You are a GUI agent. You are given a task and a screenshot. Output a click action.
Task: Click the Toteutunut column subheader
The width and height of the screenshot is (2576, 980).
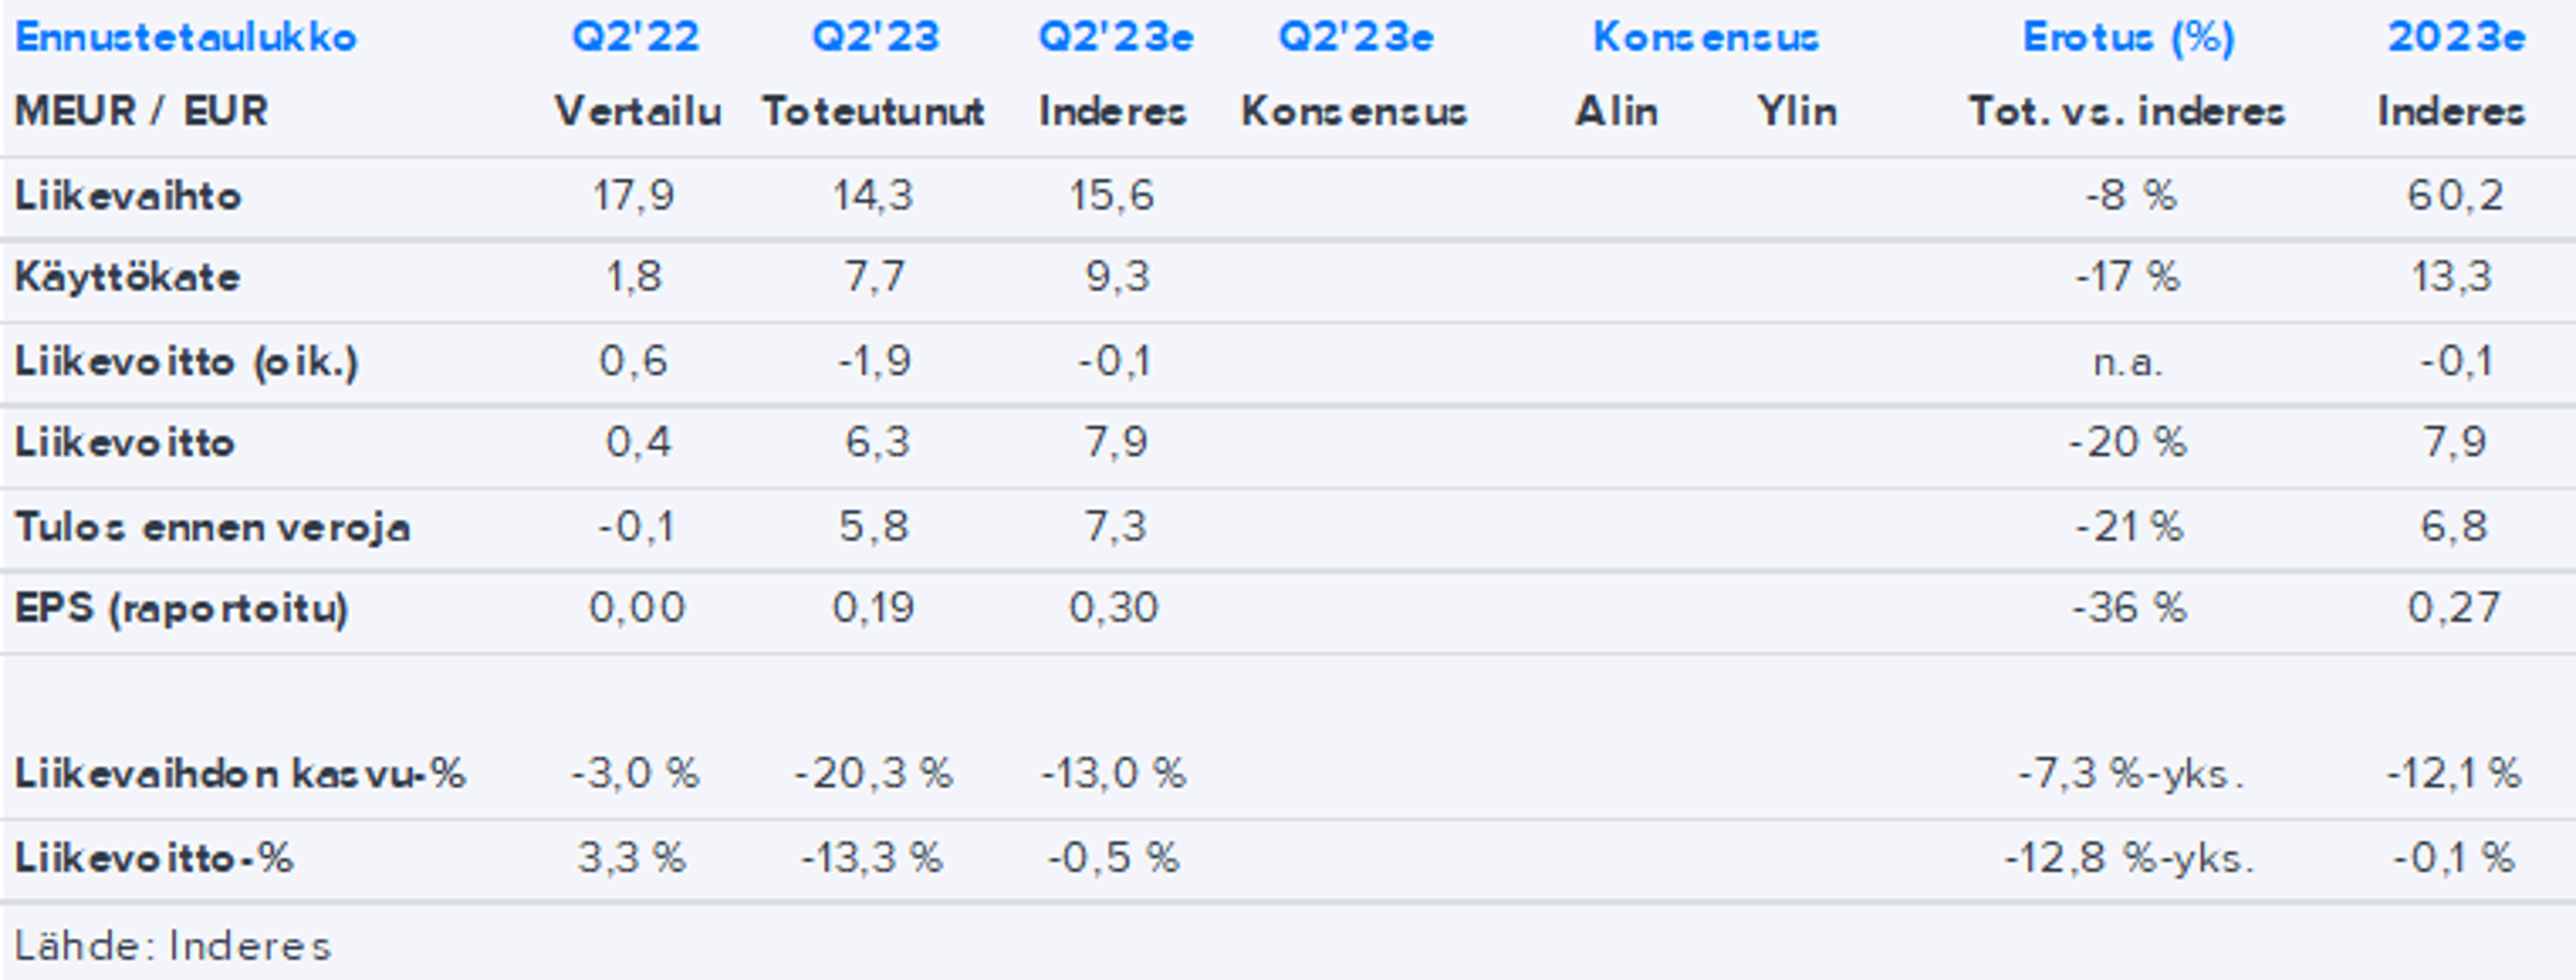click(x=873, y=111)
